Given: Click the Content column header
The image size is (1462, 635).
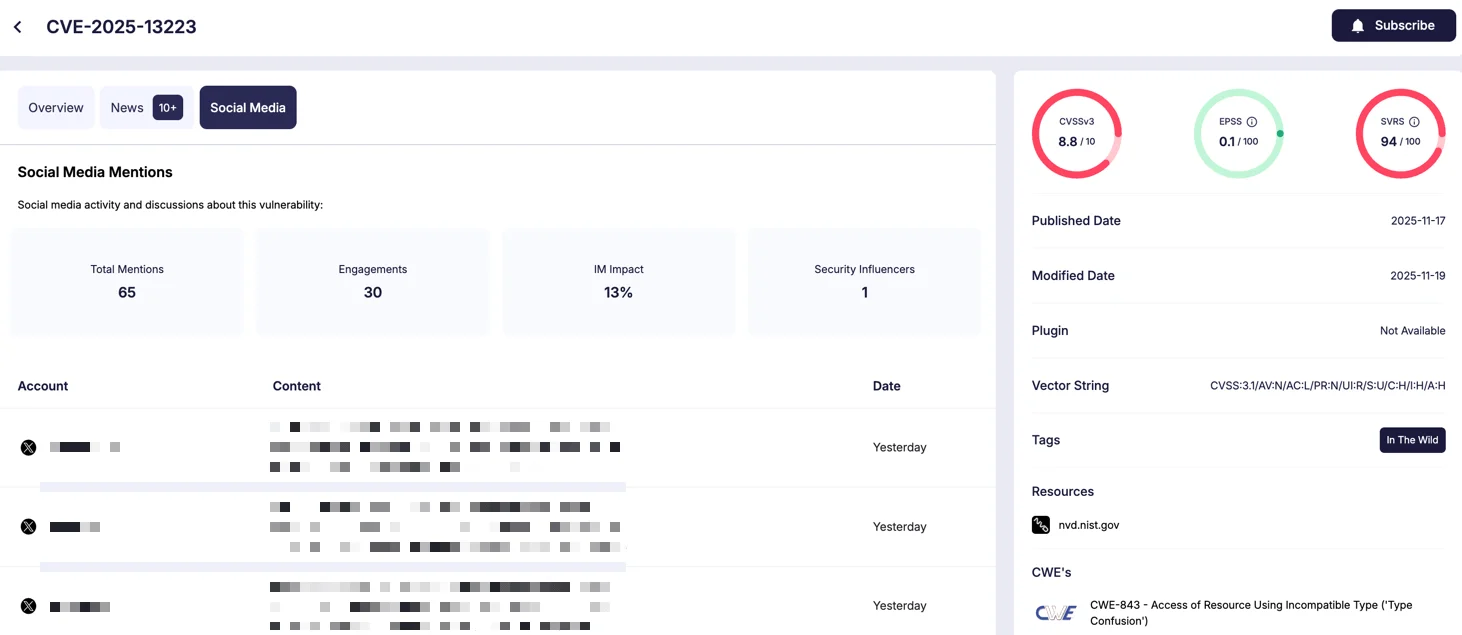Looking at the screenshot, I should [297, 386].
